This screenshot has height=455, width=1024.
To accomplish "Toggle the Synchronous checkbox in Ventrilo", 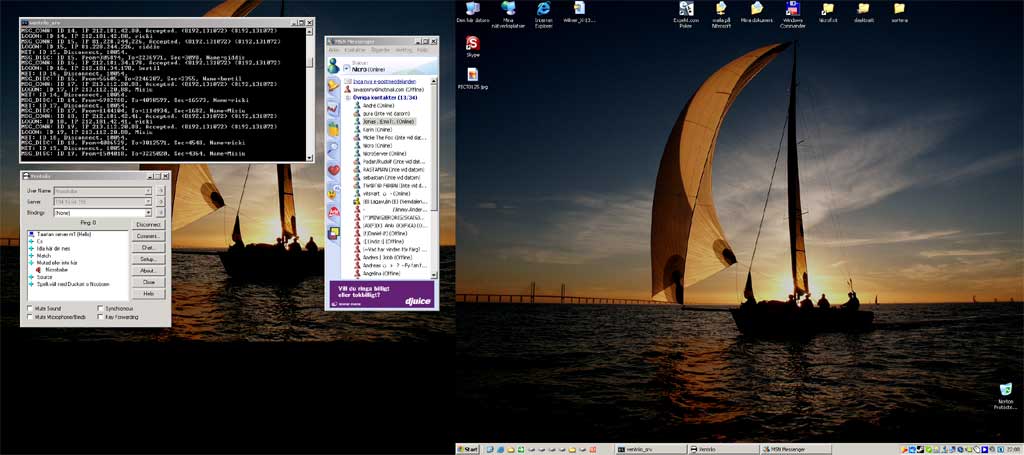I will [101, 308].
